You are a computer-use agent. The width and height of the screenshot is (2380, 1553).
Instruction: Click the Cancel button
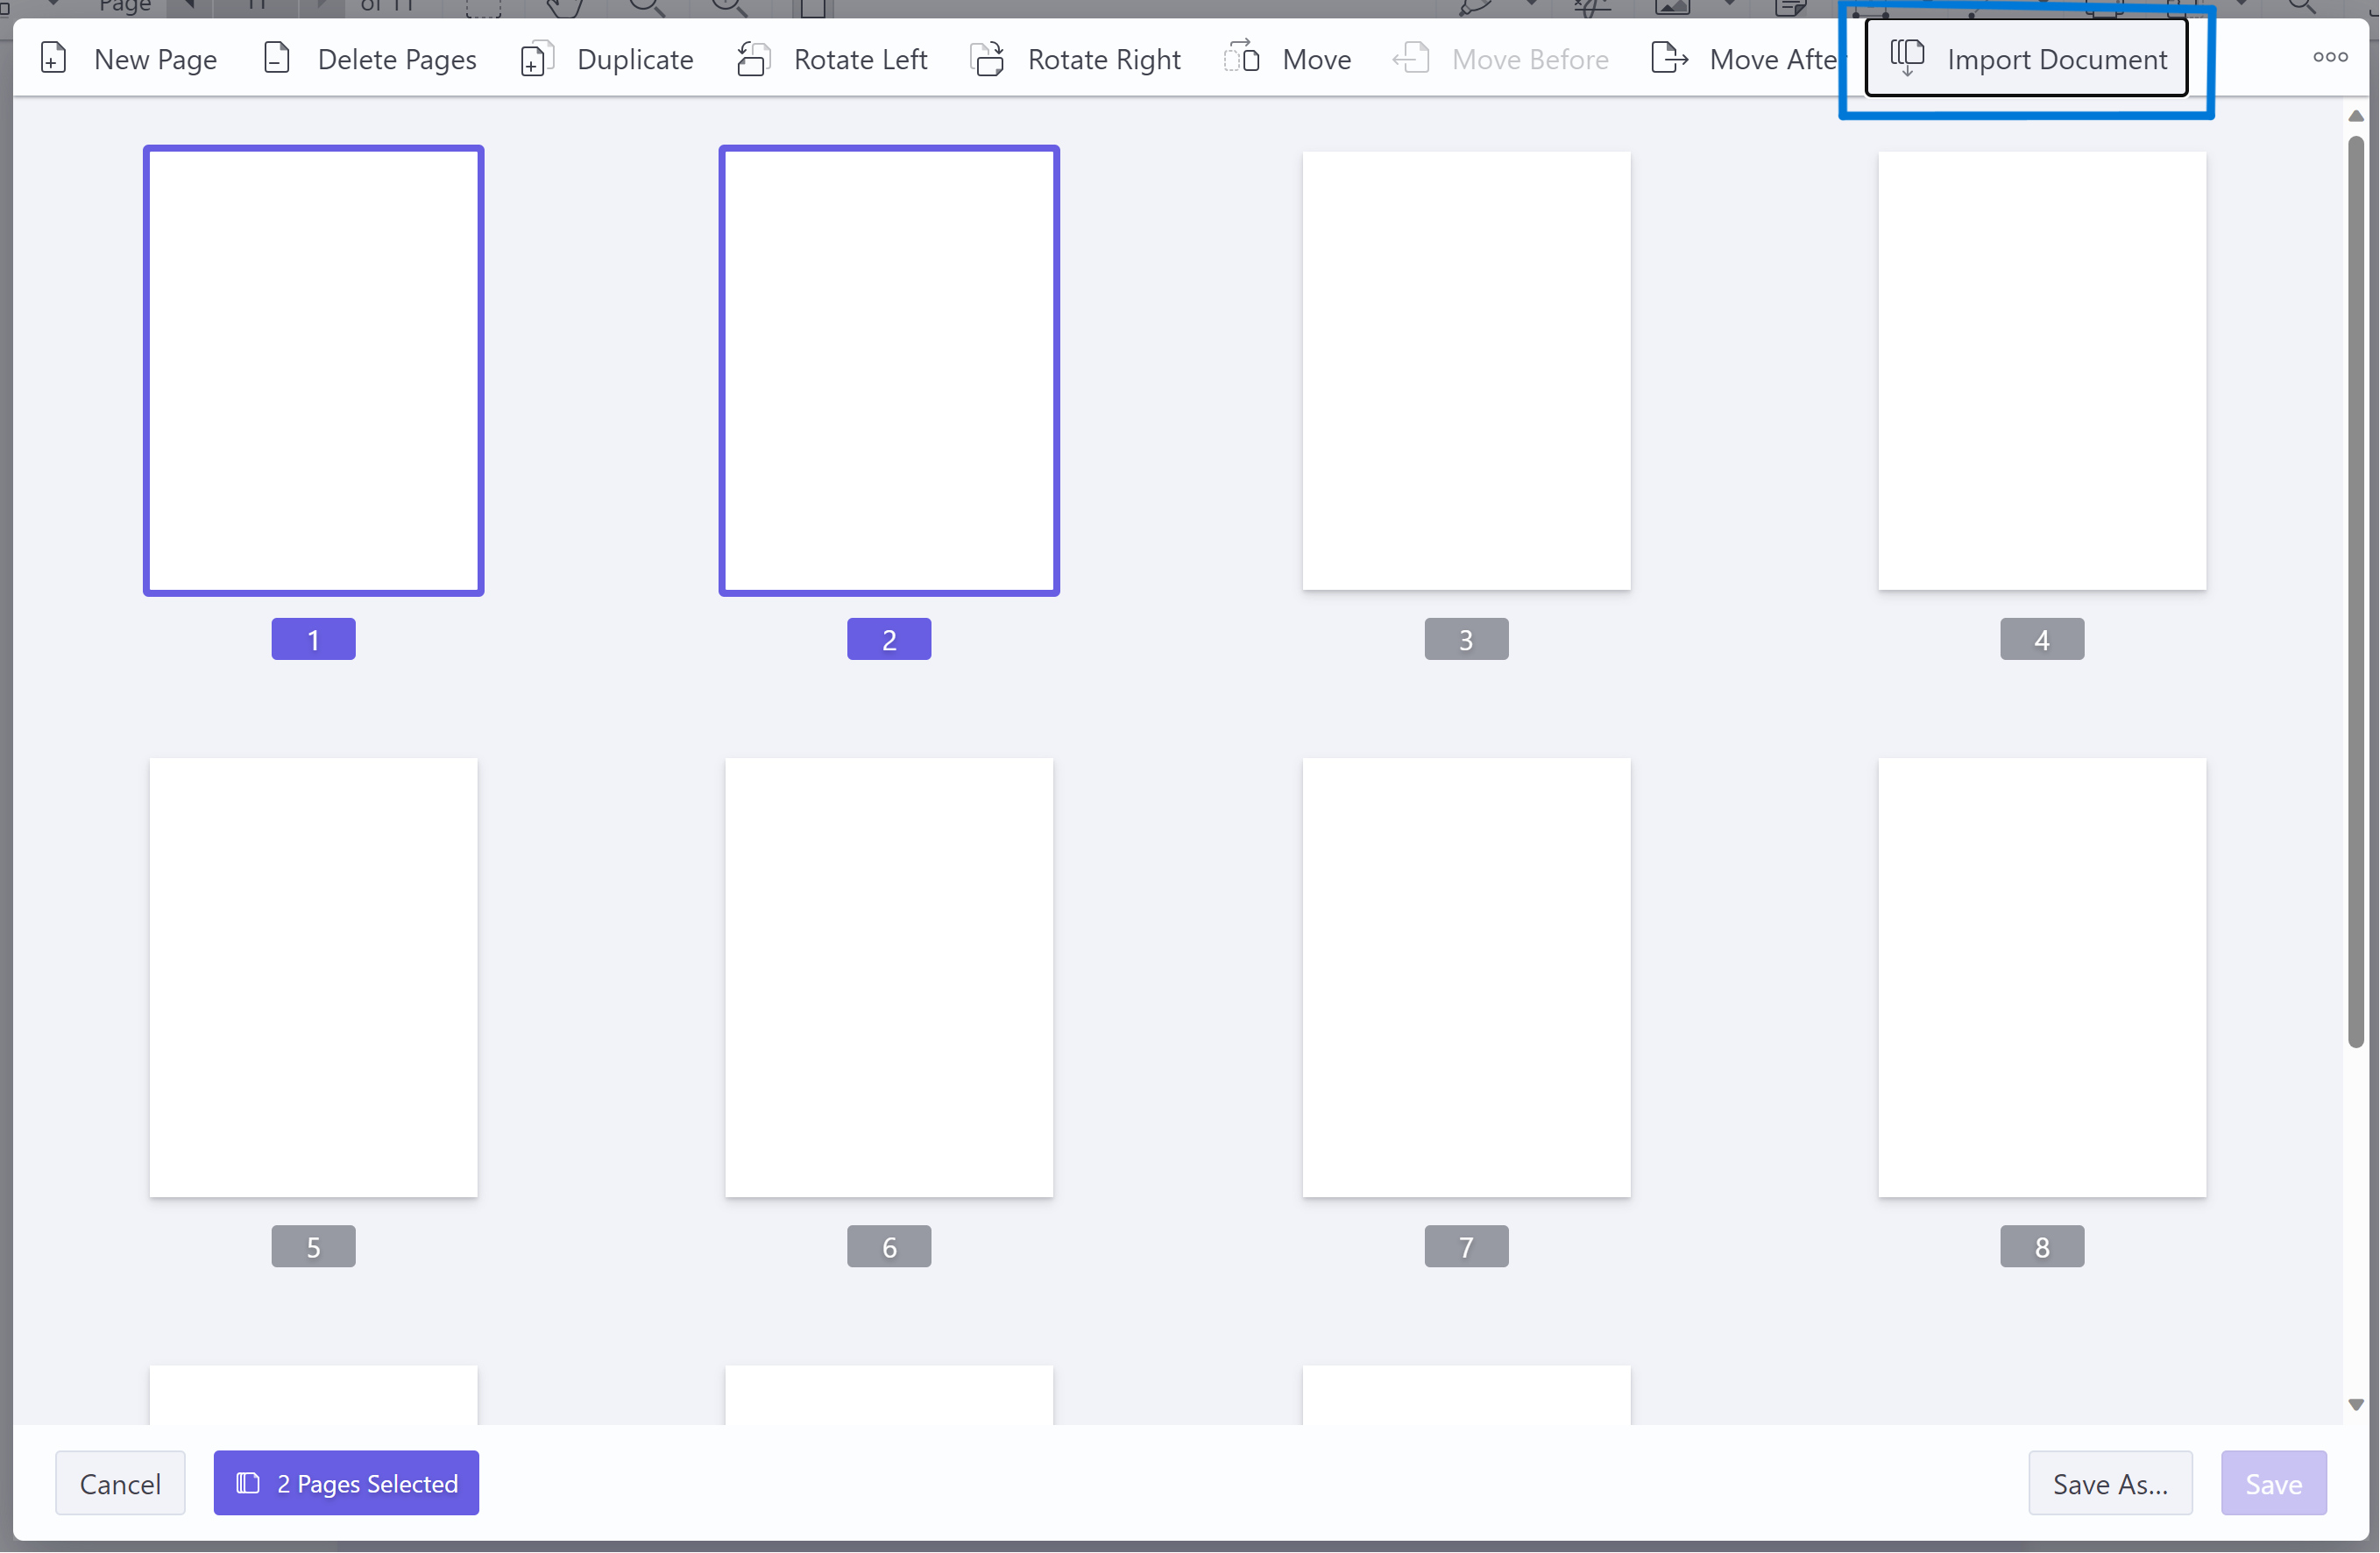tap(120, 1483)
